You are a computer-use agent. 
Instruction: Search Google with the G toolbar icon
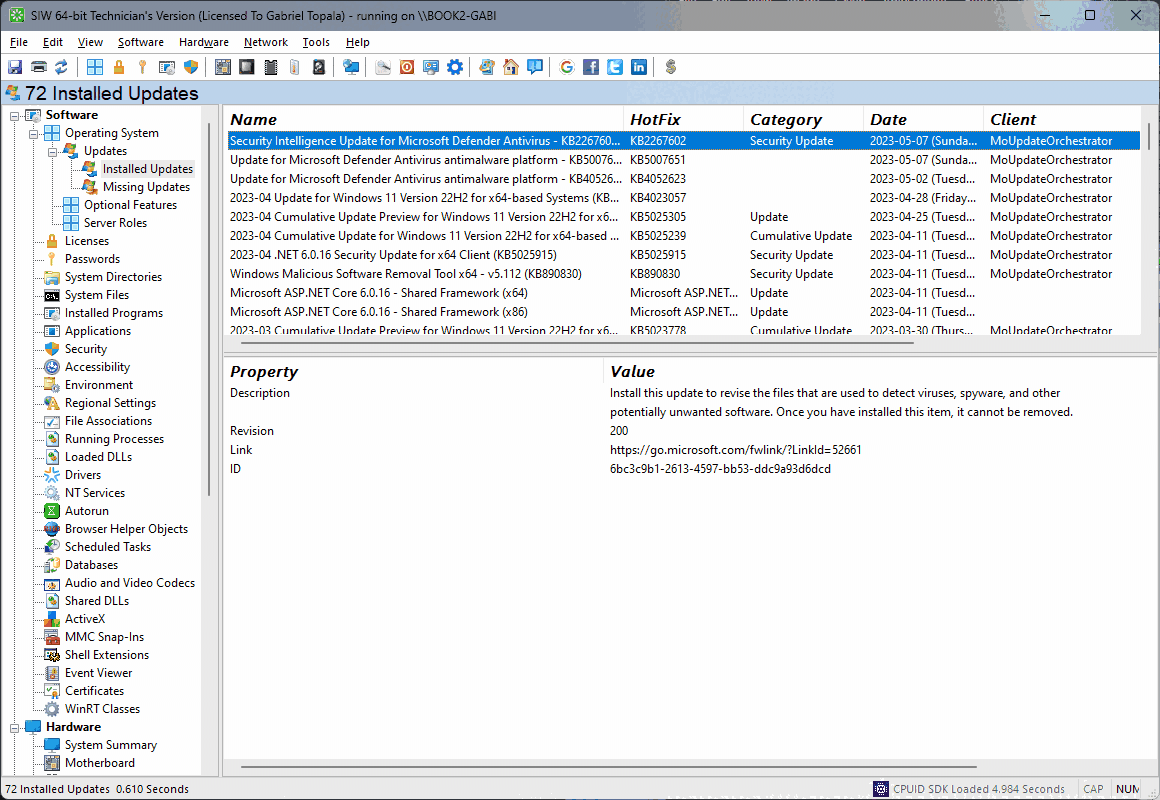point(566,67)
